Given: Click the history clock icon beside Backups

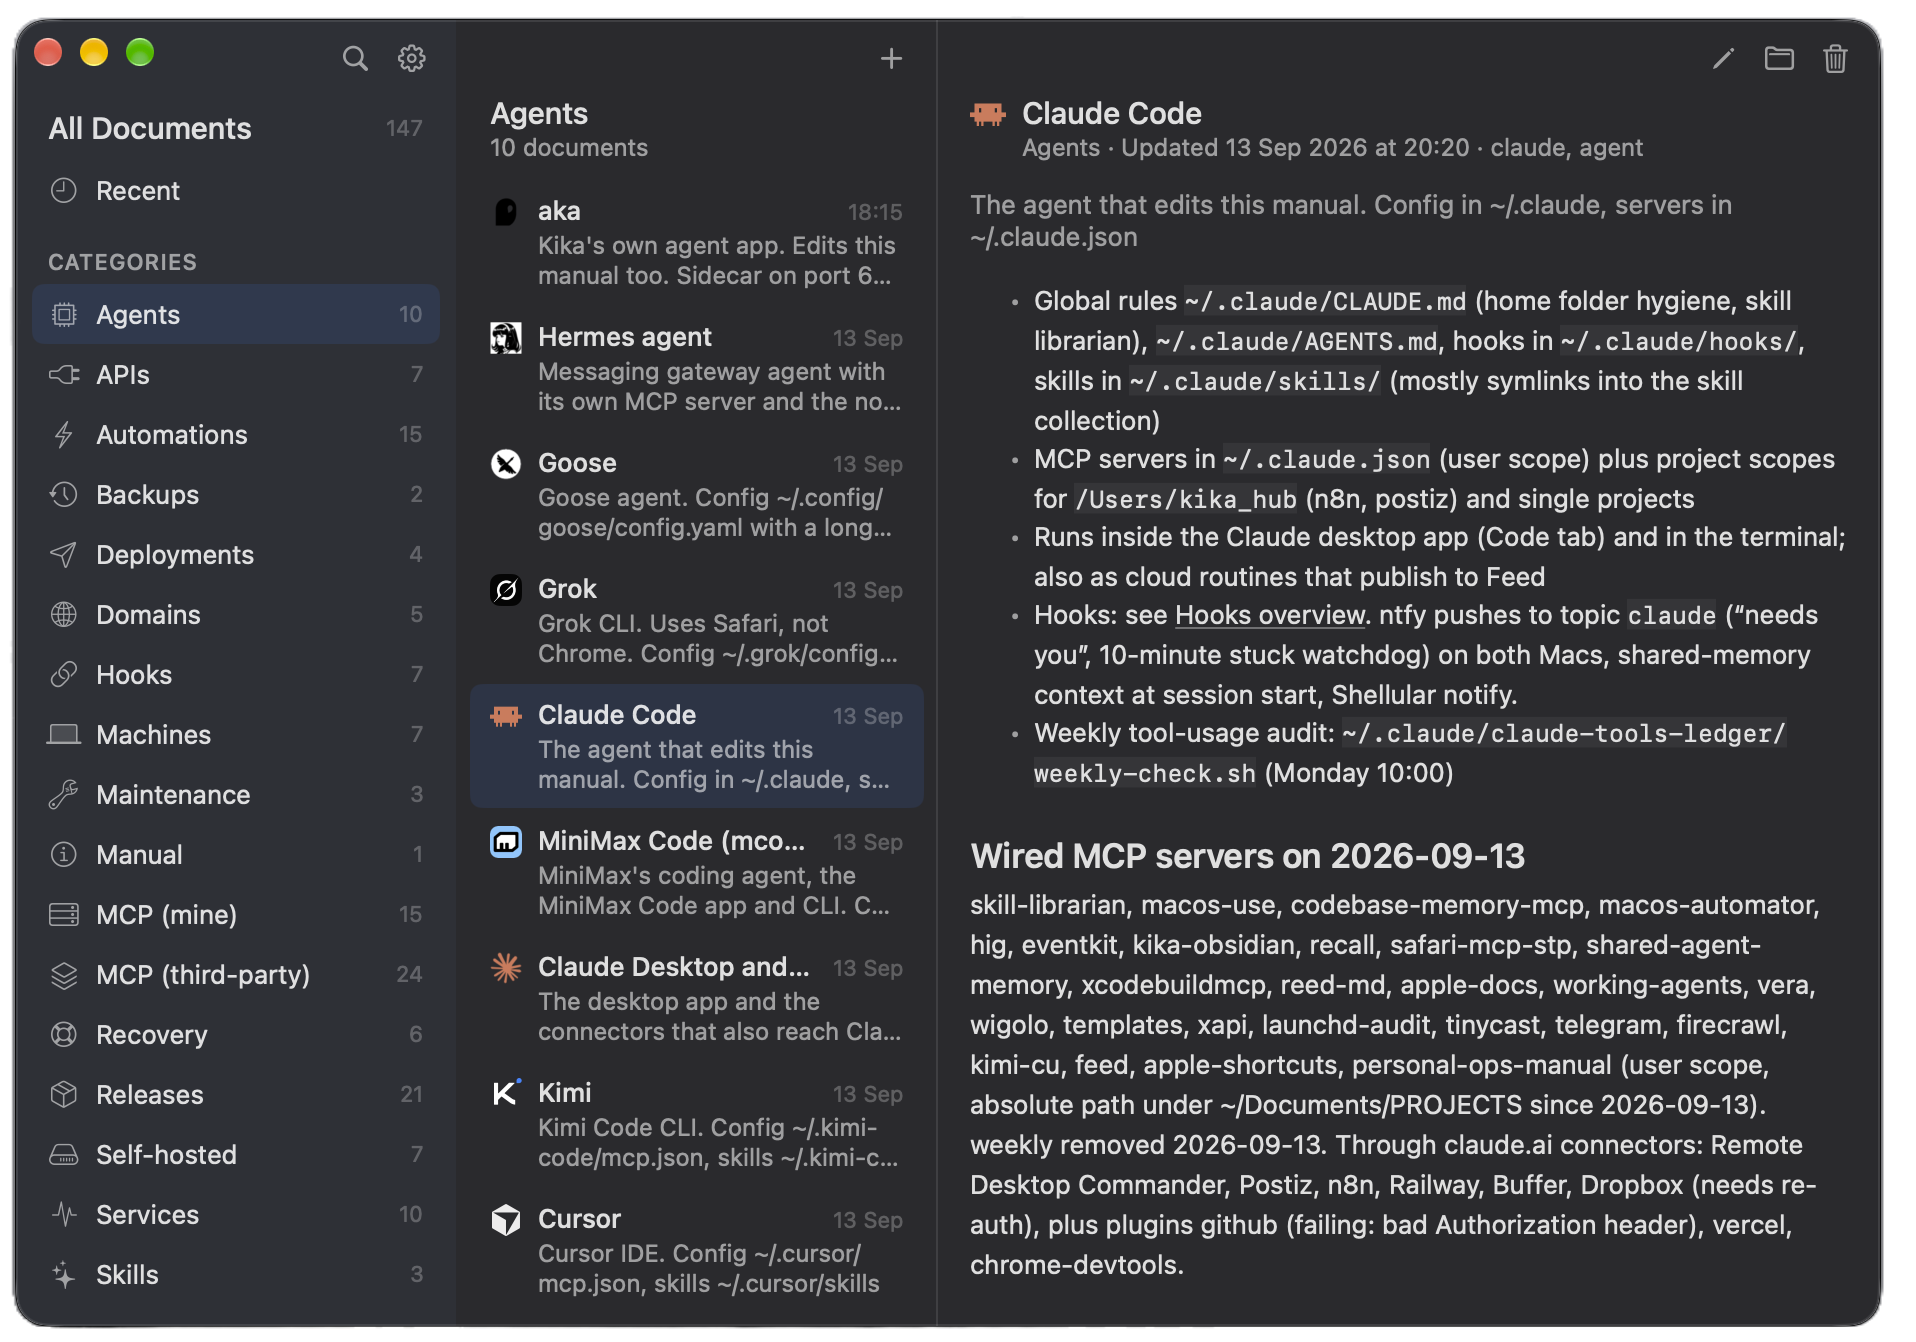Looking at the screenshot, I should click(x=64, y=495).
